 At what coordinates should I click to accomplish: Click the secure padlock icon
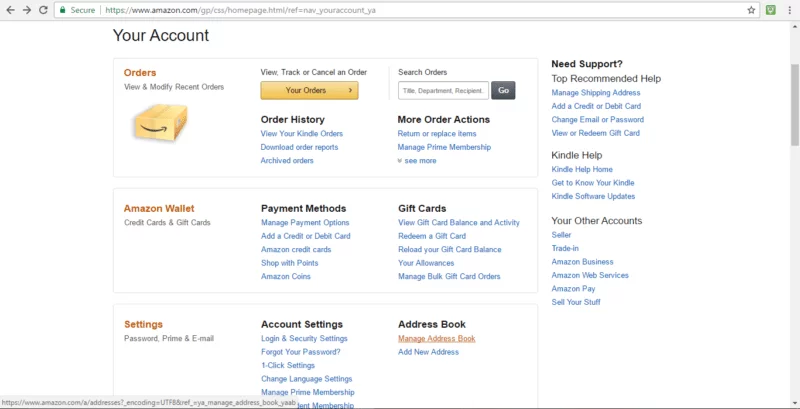click(62, 10)
